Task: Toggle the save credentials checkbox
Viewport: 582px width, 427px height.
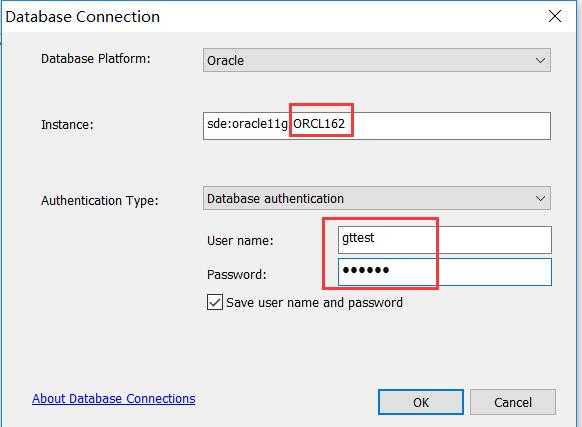Action: pyautogui.click(x=215, y=302)
